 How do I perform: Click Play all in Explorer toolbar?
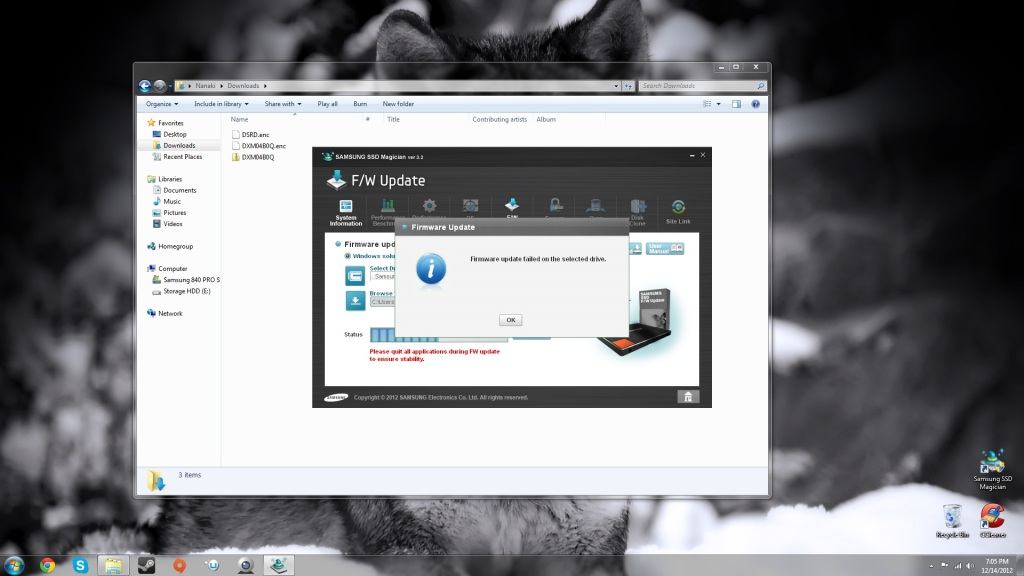[x=327, y=104]
